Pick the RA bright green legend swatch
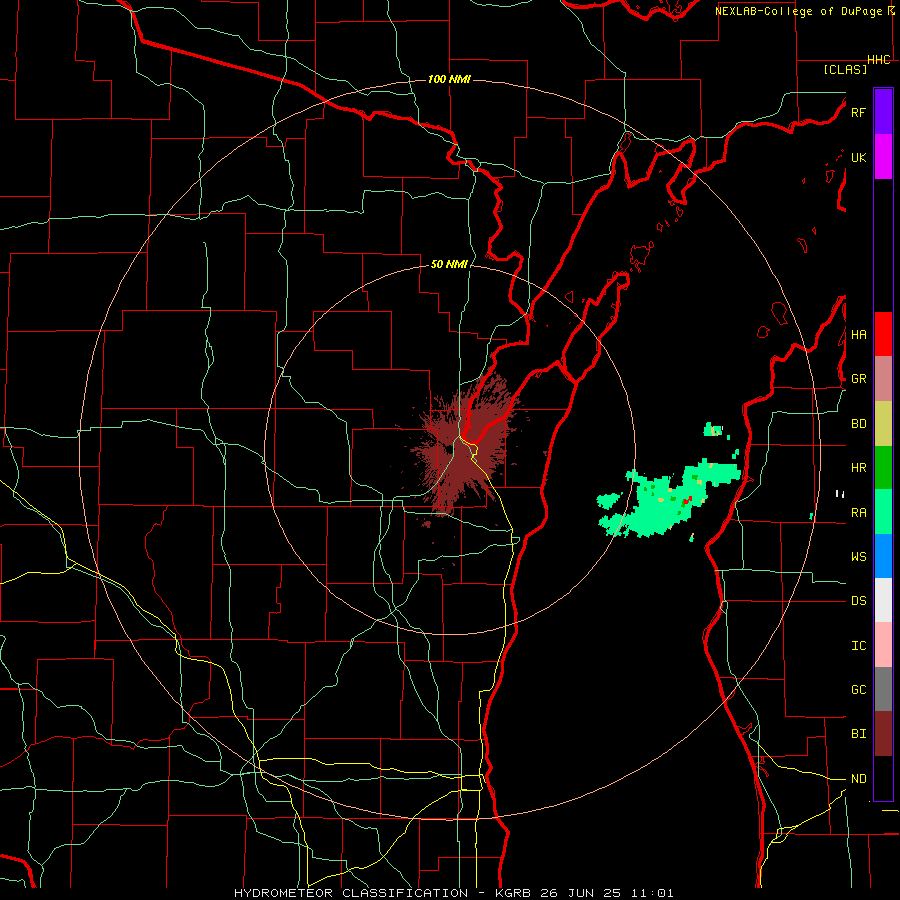 (883, 512)
